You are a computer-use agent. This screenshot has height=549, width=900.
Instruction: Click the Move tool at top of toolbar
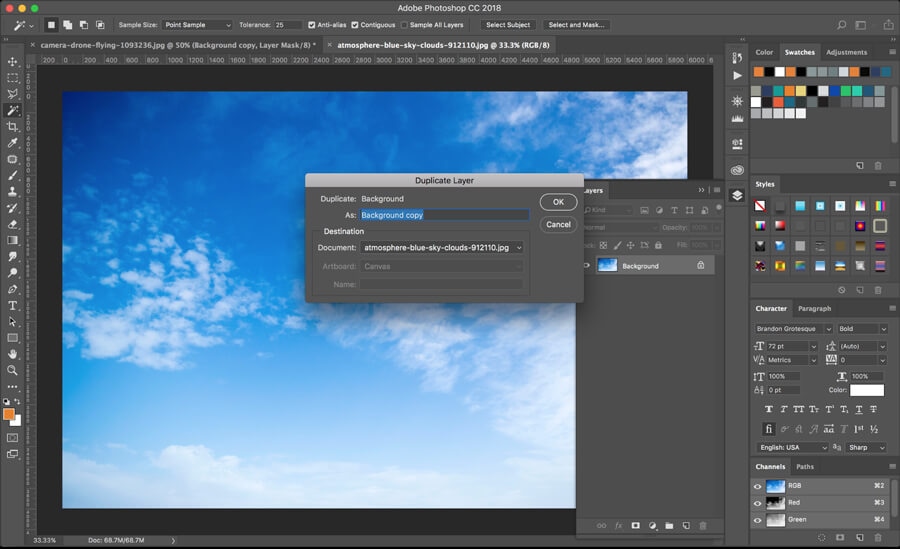(x=13, y=61)
